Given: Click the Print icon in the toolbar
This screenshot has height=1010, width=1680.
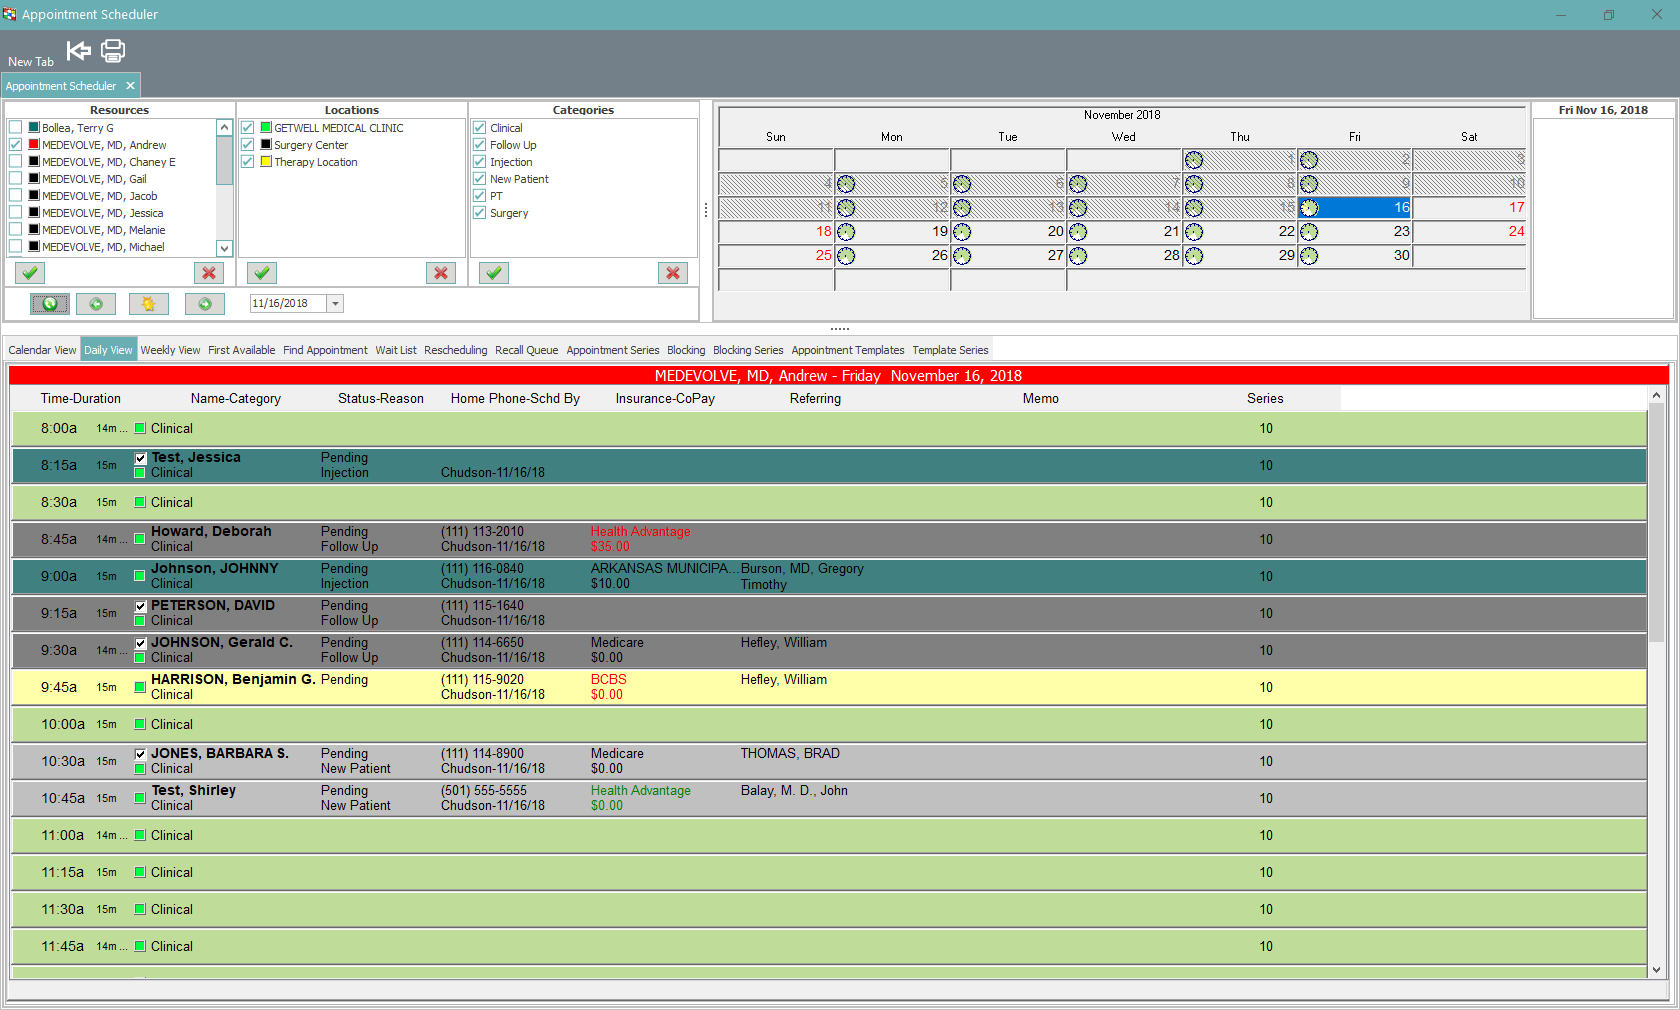Looking at the screenshot, I should click(x=112, y=50).
